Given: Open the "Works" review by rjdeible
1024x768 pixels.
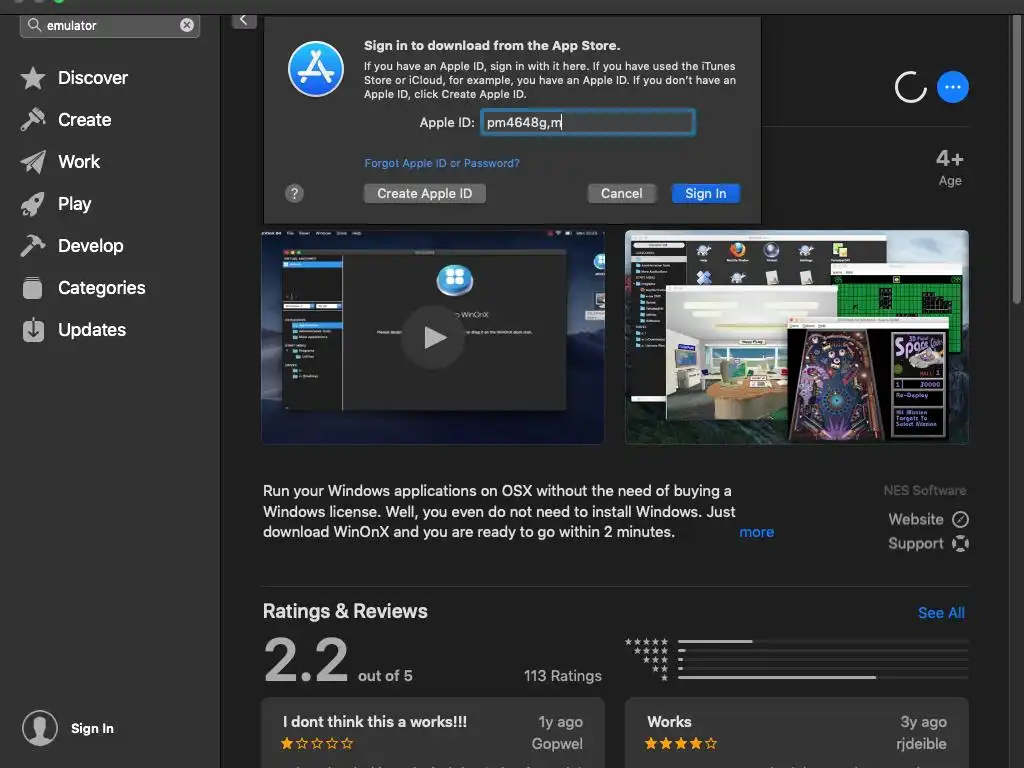Looking at the screenshot, I should (x=797, y=733).
